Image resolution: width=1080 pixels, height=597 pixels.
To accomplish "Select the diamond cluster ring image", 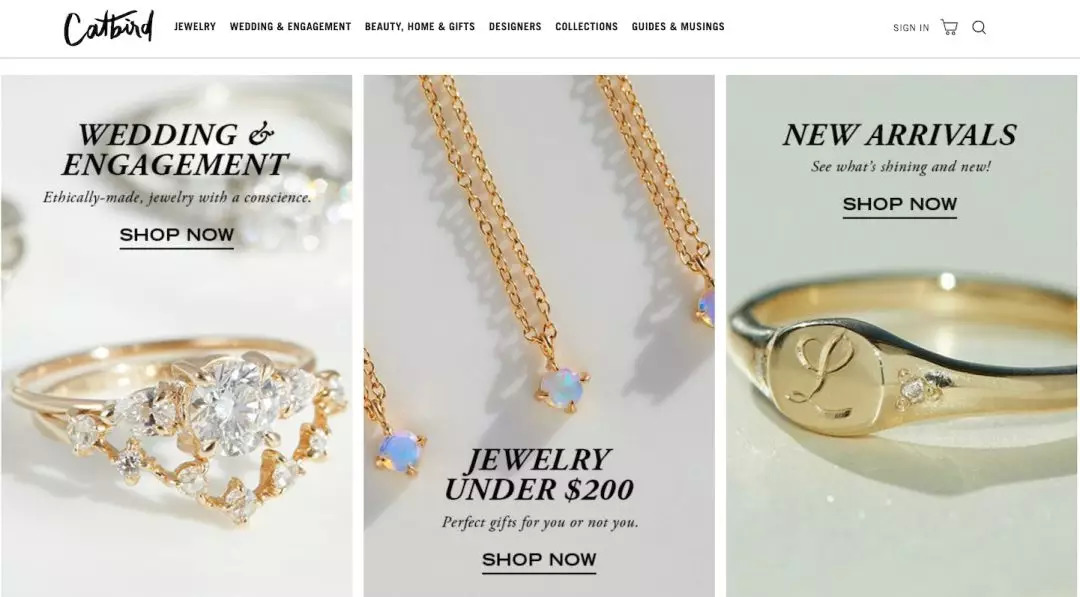I will pyautogui.click(x=177, y=427).
